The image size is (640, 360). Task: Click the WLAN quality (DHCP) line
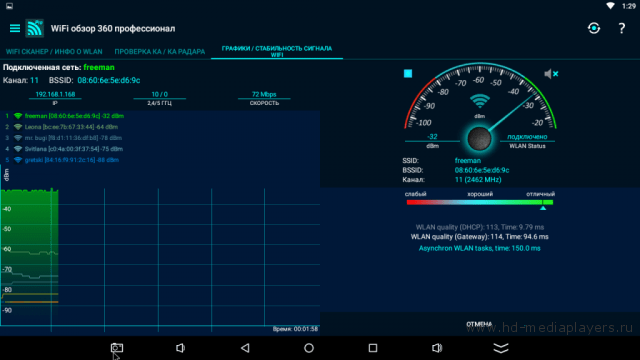click(480, 227)
